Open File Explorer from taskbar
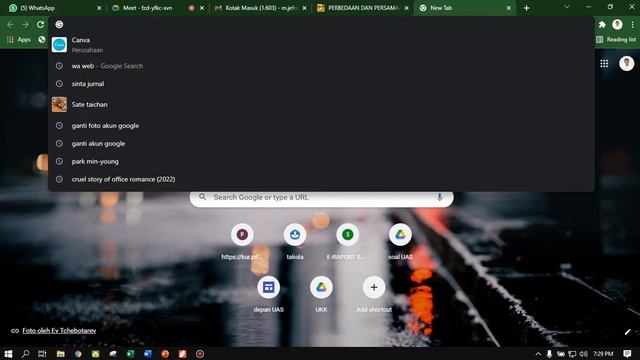 point(60,353)
